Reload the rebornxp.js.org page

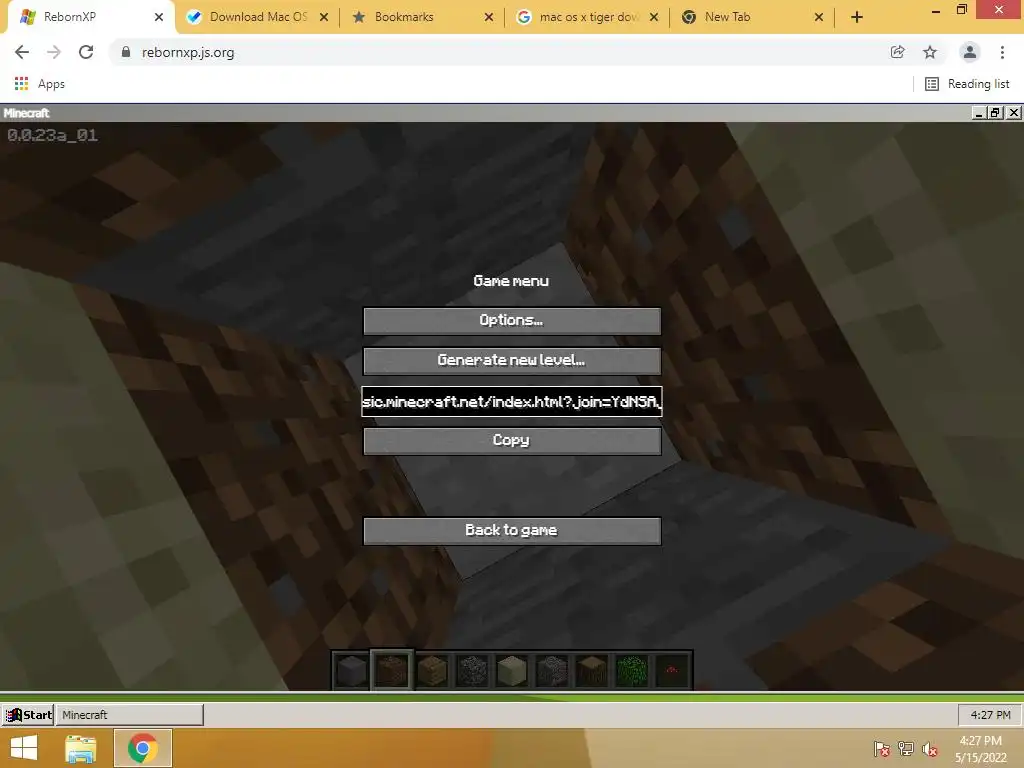(x=86, y=52)
